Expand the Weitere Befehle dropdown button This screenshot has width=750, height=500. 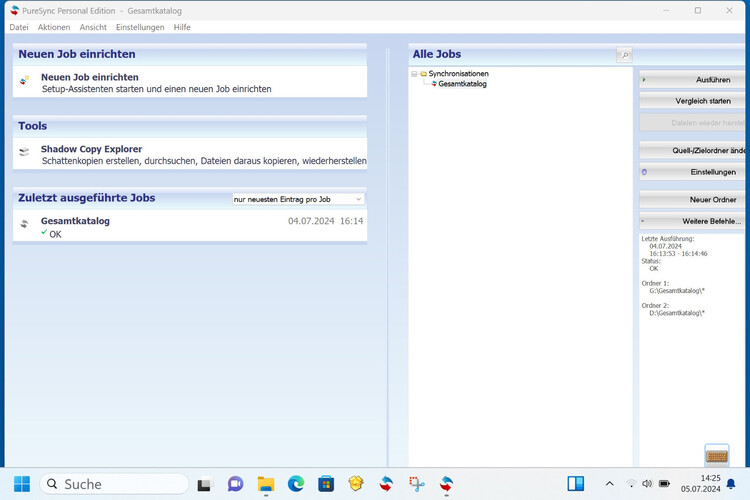692,221
